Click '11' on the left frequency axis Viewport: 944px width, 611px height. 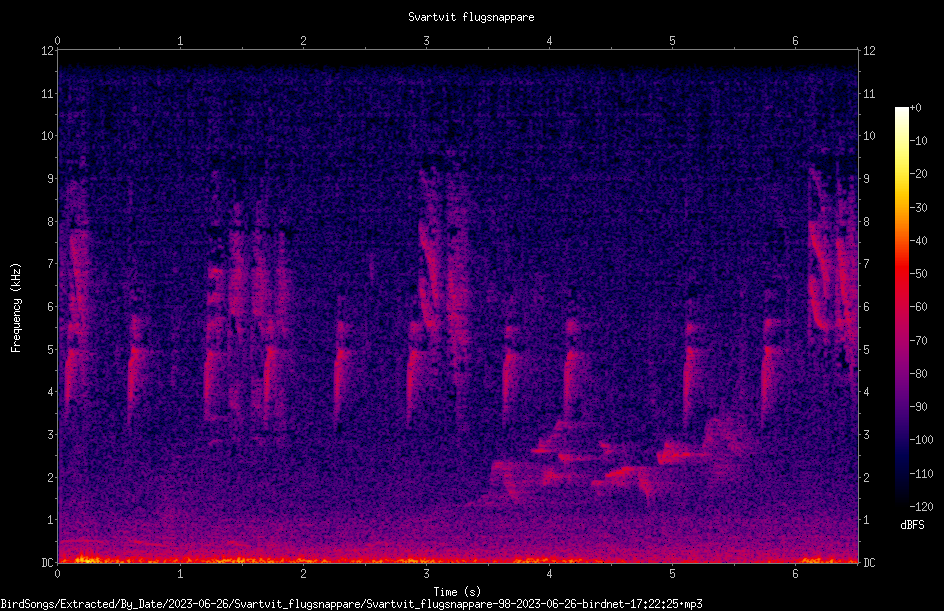48,93
